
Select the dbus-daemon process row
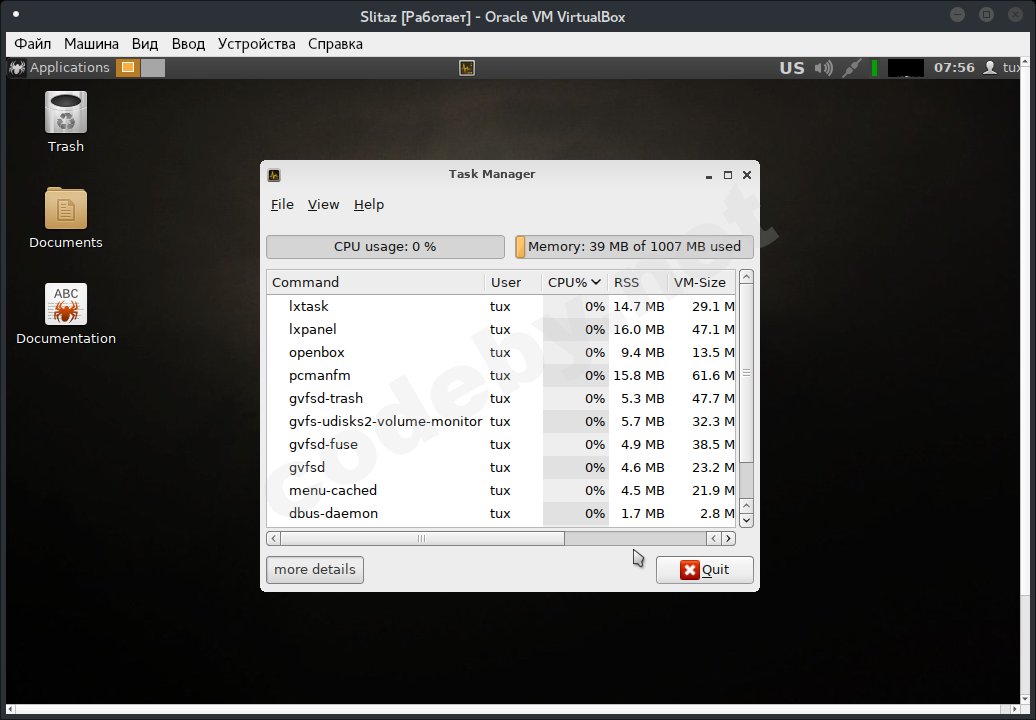click(x=501, y=513)
